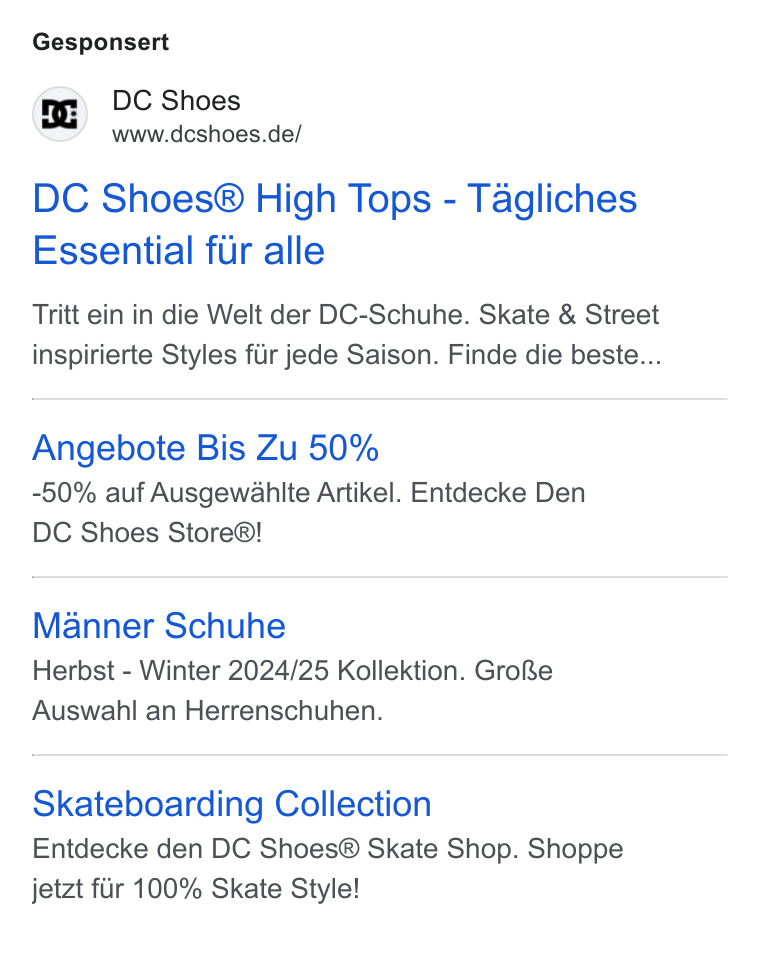Click the 'Auswahl an Herrenschuhen' text line
The width and height of the screenshot is (760, 956).
click(207, 711)
